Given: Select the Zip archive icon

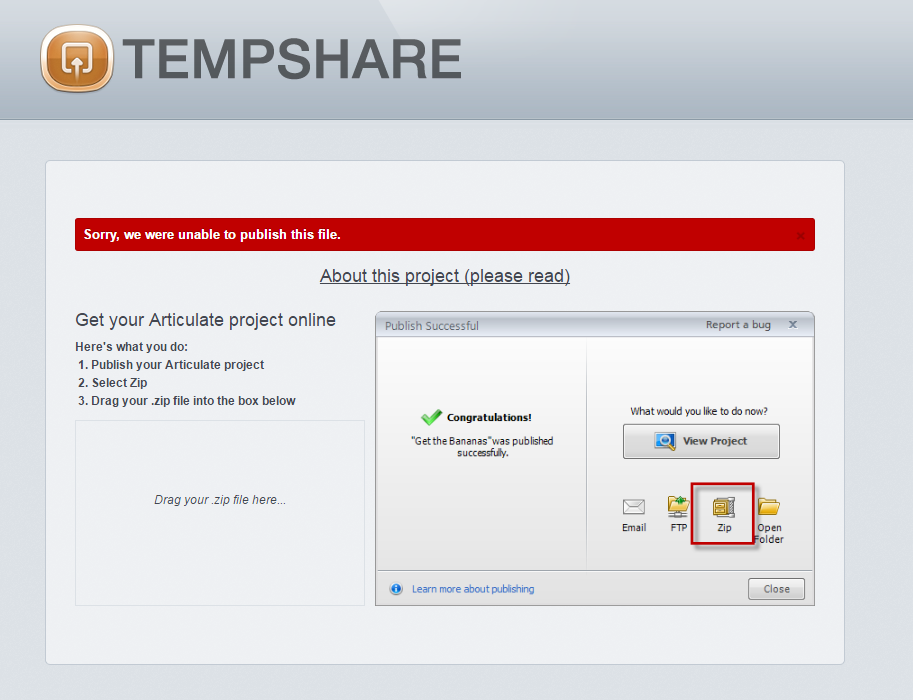Looking at the screenshot, I should point(724,507).
